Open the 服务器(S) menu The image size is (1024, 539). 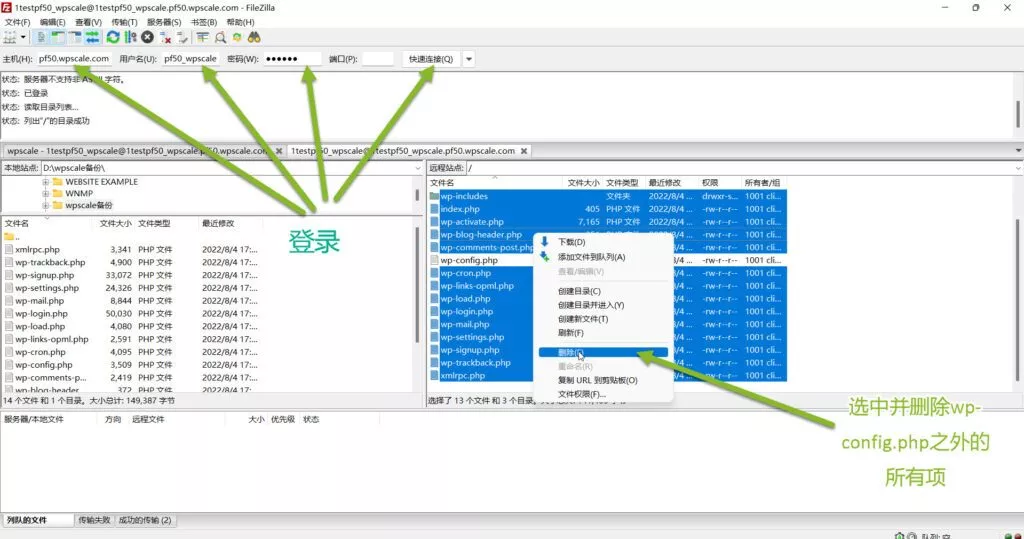(164, 22)
